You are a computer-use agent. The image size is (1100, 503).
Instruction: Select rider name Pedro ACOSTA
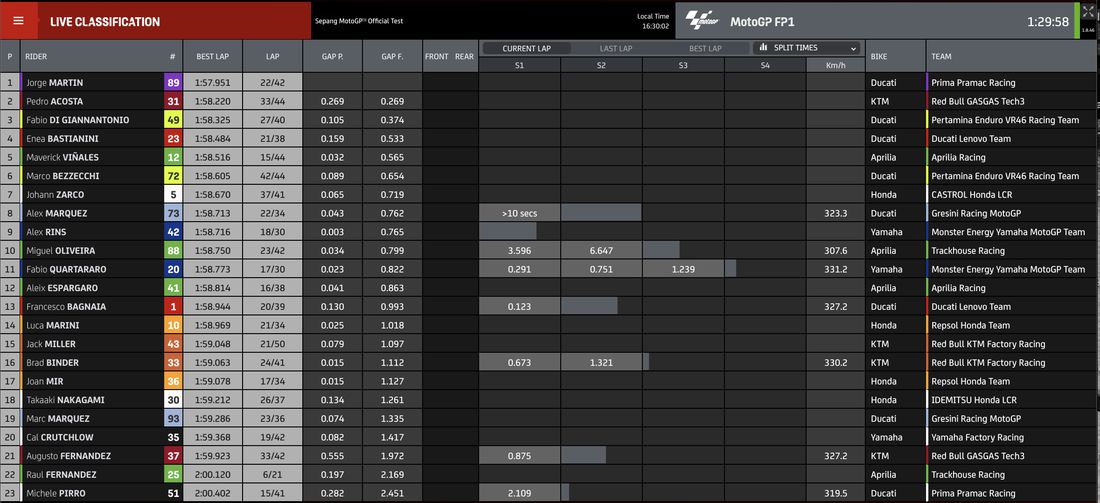click(x=54, y=101)
